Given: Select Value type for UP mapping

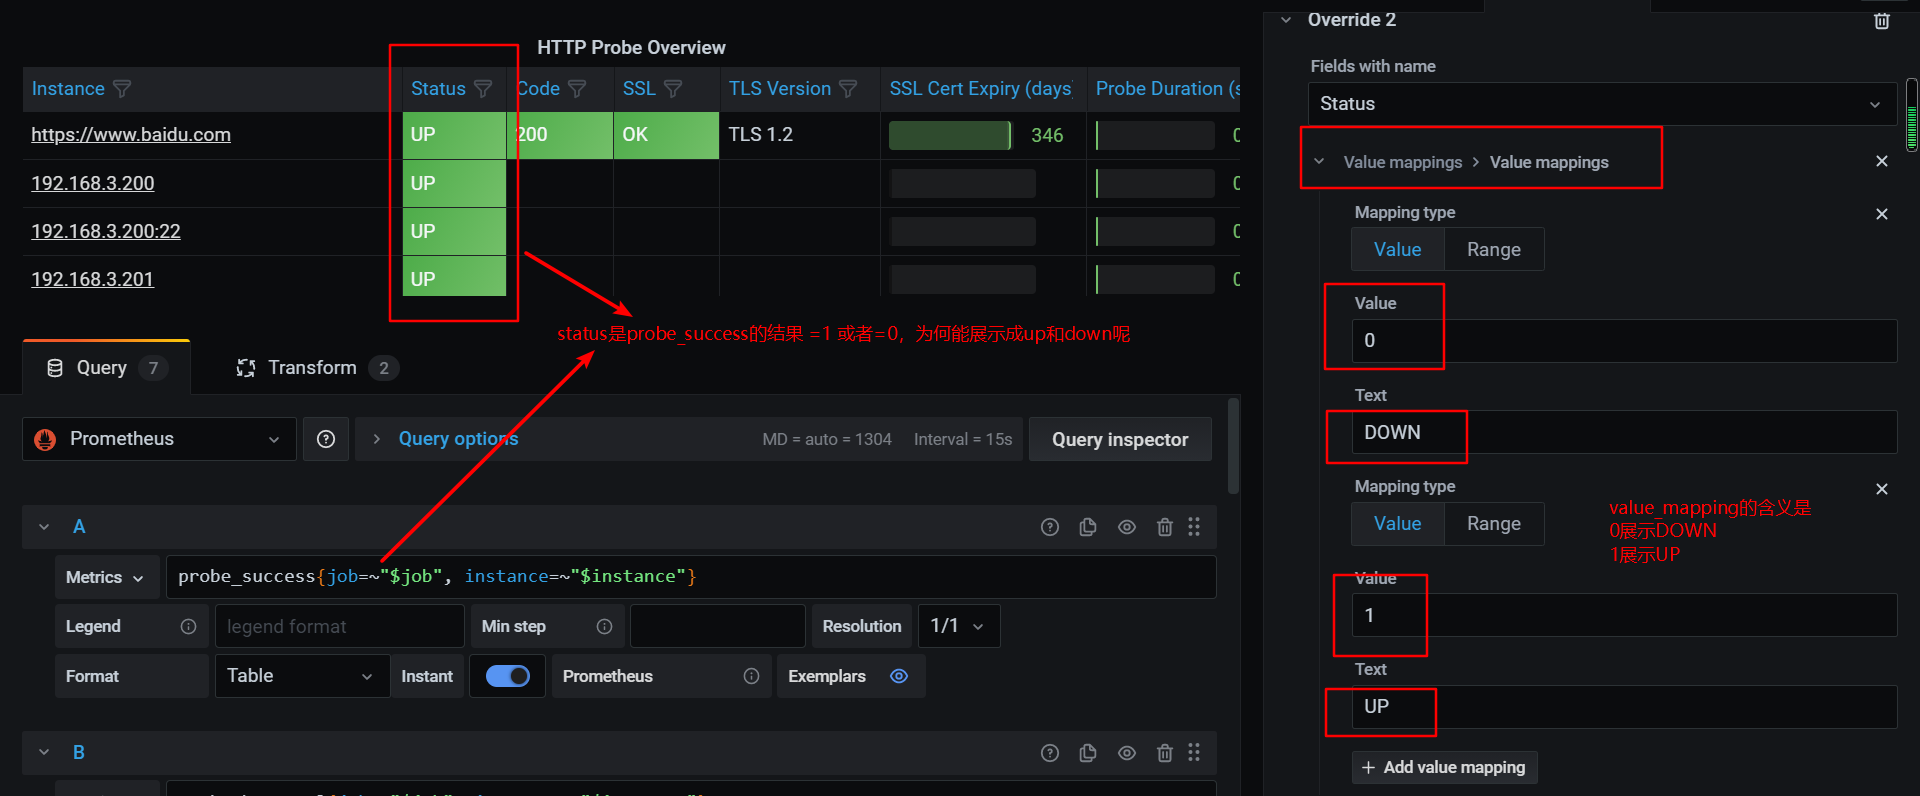Looking at the screenshot, I should [x=1397, y=524].
